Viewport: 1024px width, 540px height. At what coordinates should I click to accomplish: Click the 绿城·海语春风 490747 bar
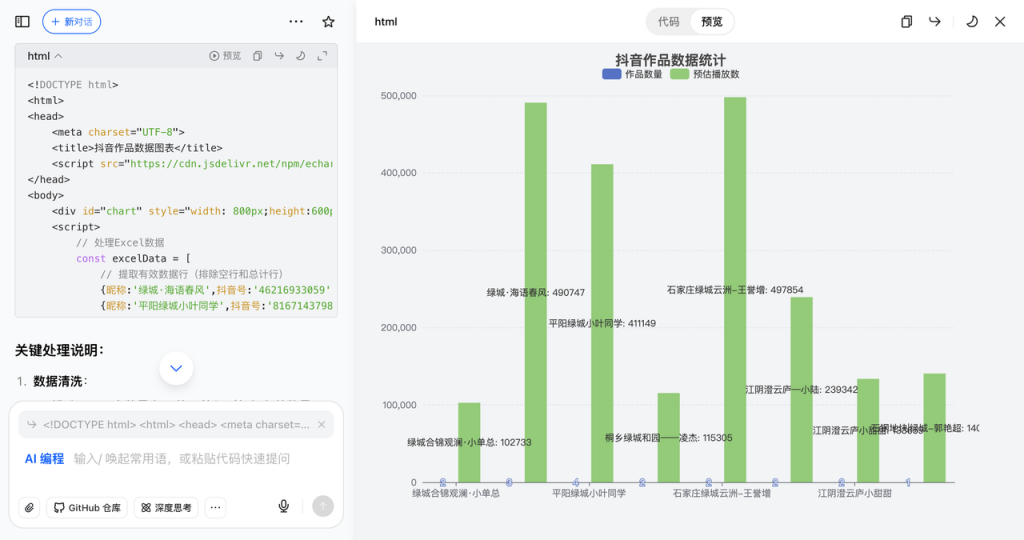(536, 293)
